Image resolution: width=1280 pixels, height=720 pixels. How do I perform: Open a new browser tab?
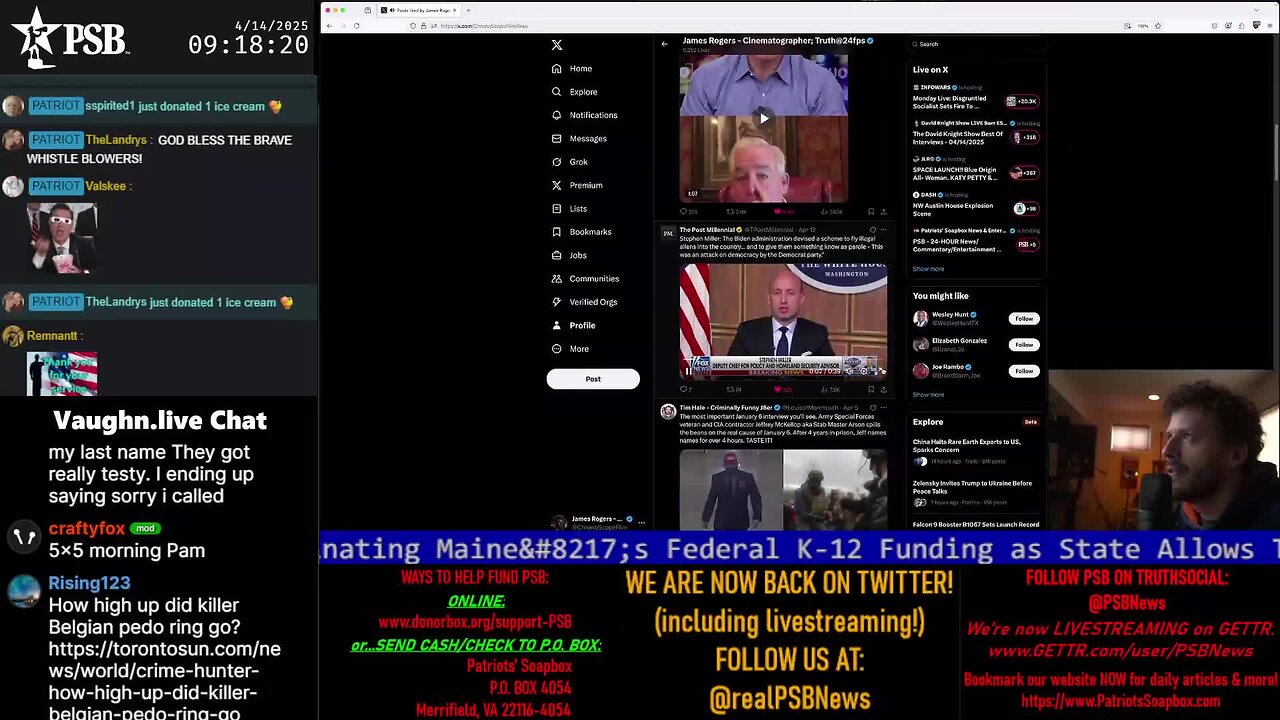click(468, 10)
